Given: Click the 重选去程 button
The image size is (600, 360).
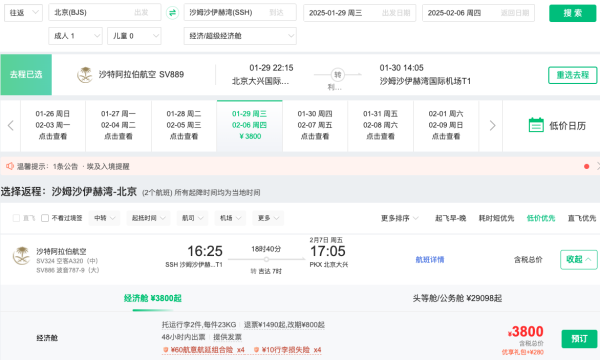Looking at the screenshot, I should [x=572, y=75].
